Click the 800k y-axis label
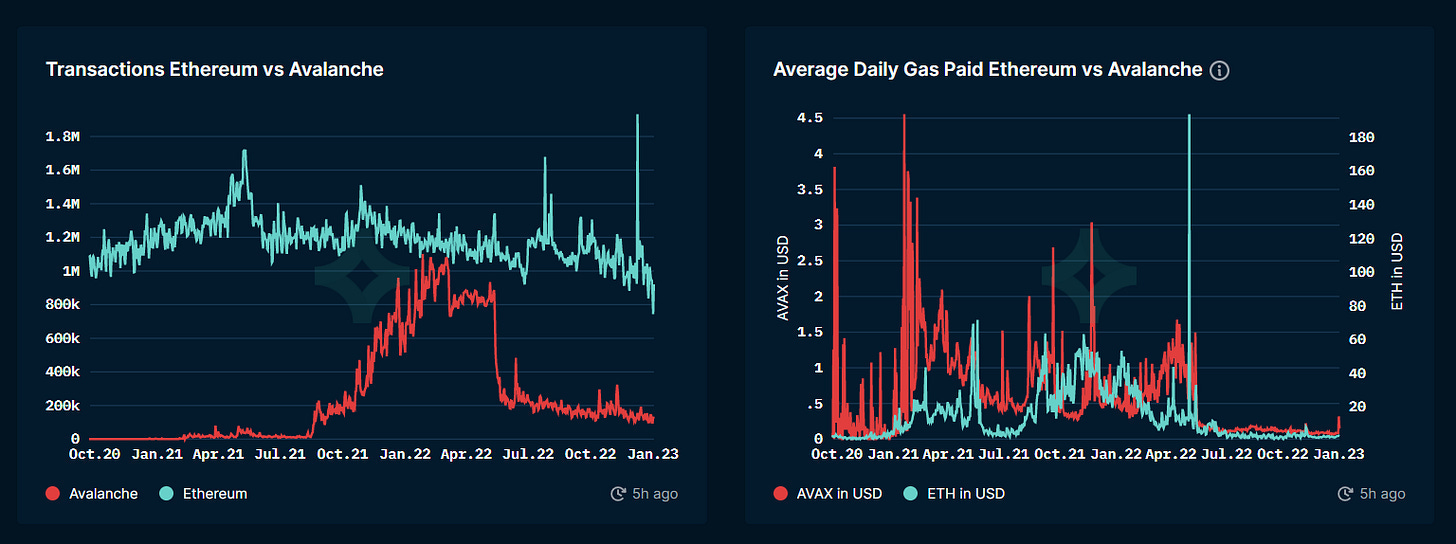 click(x=63, y=305)
